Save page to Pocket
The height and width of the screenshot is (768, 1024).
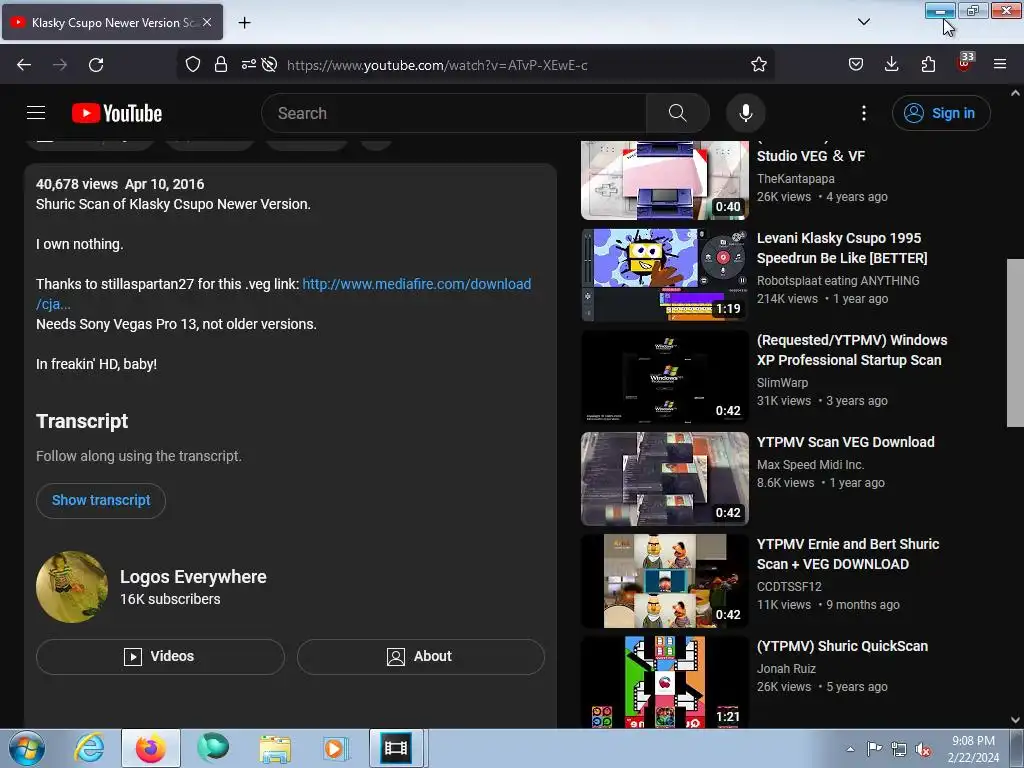(856, 64)
